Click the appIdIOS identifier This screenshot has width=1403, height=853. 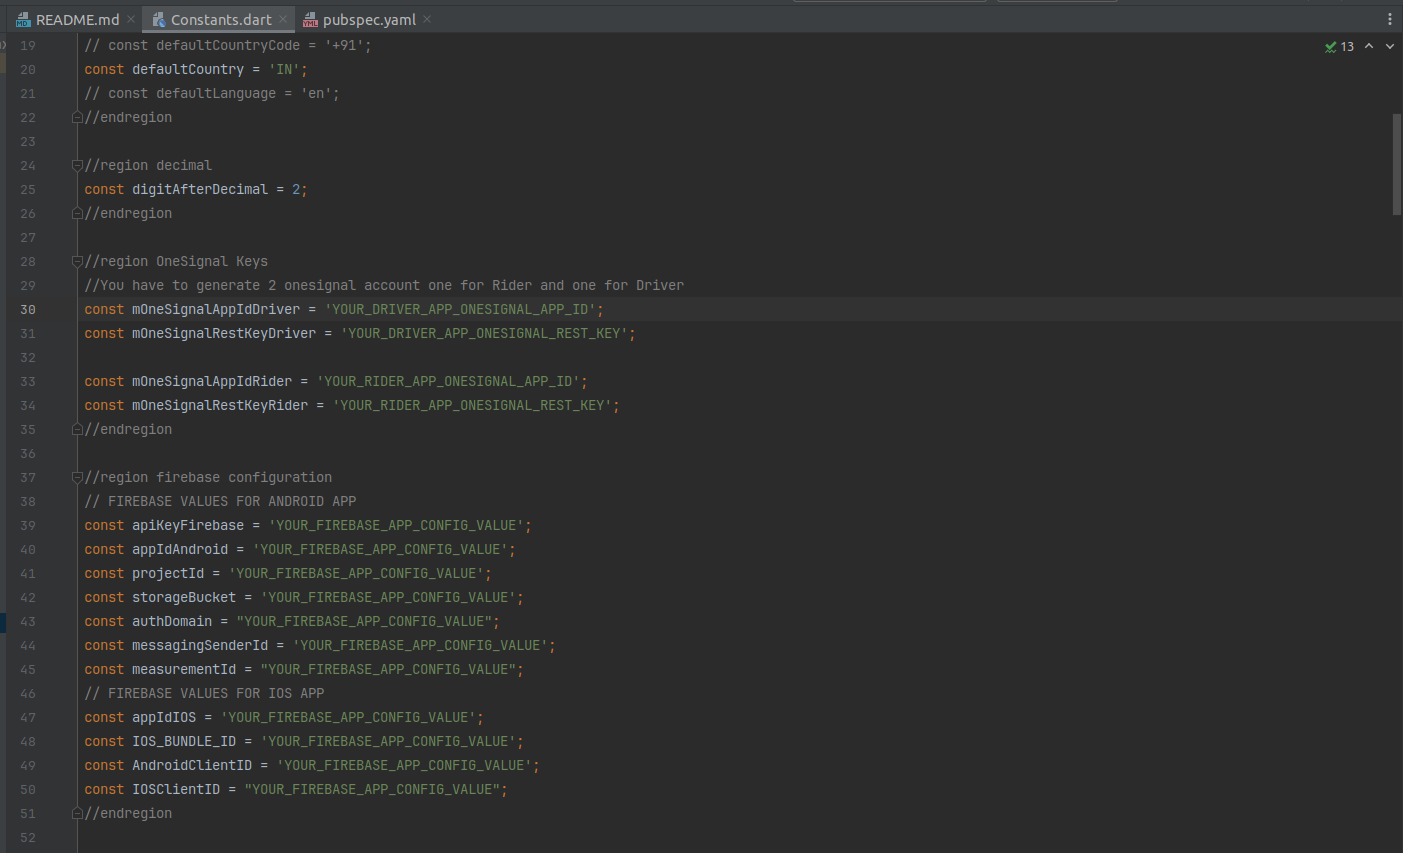click(x=164, y=717)
